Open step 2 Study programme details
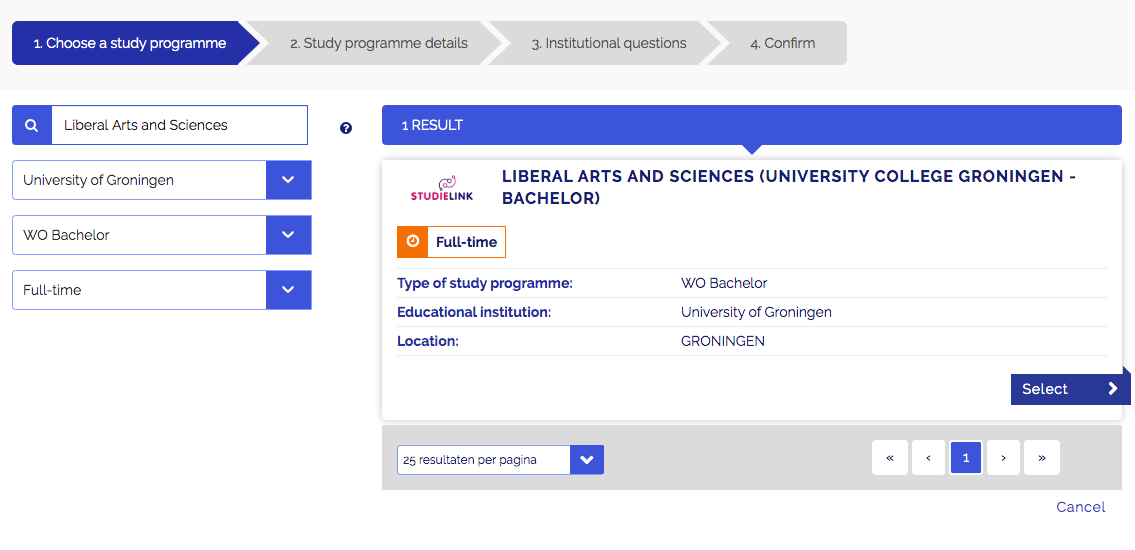 378,43
